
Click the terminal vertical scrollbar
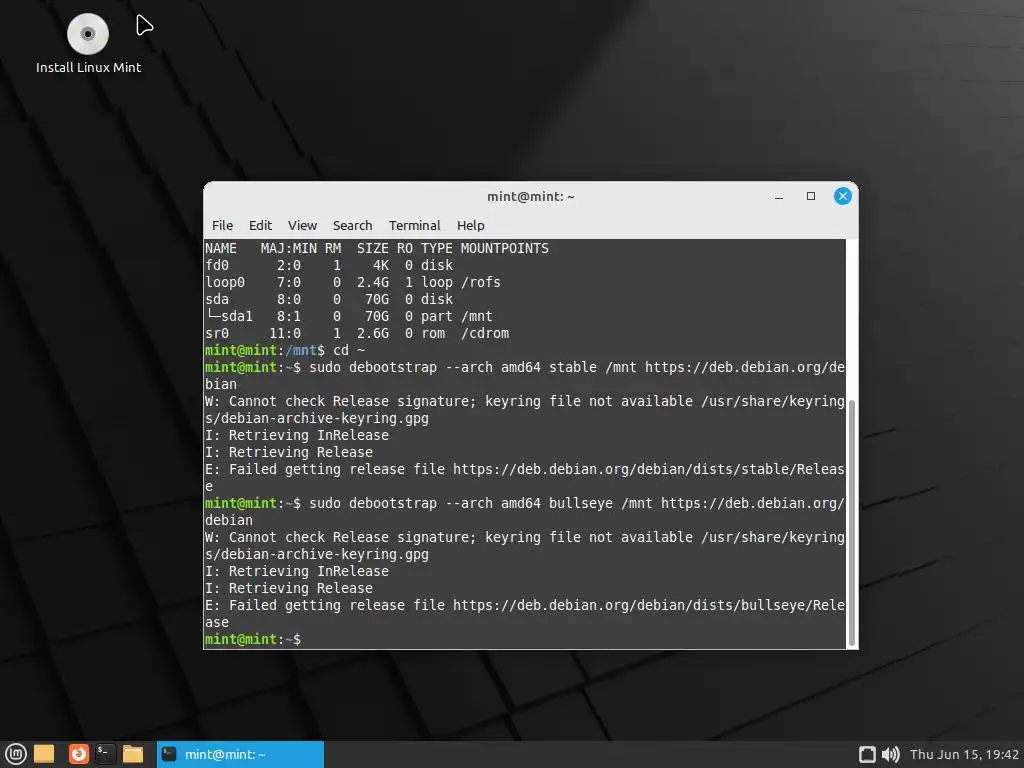point(851,522)
